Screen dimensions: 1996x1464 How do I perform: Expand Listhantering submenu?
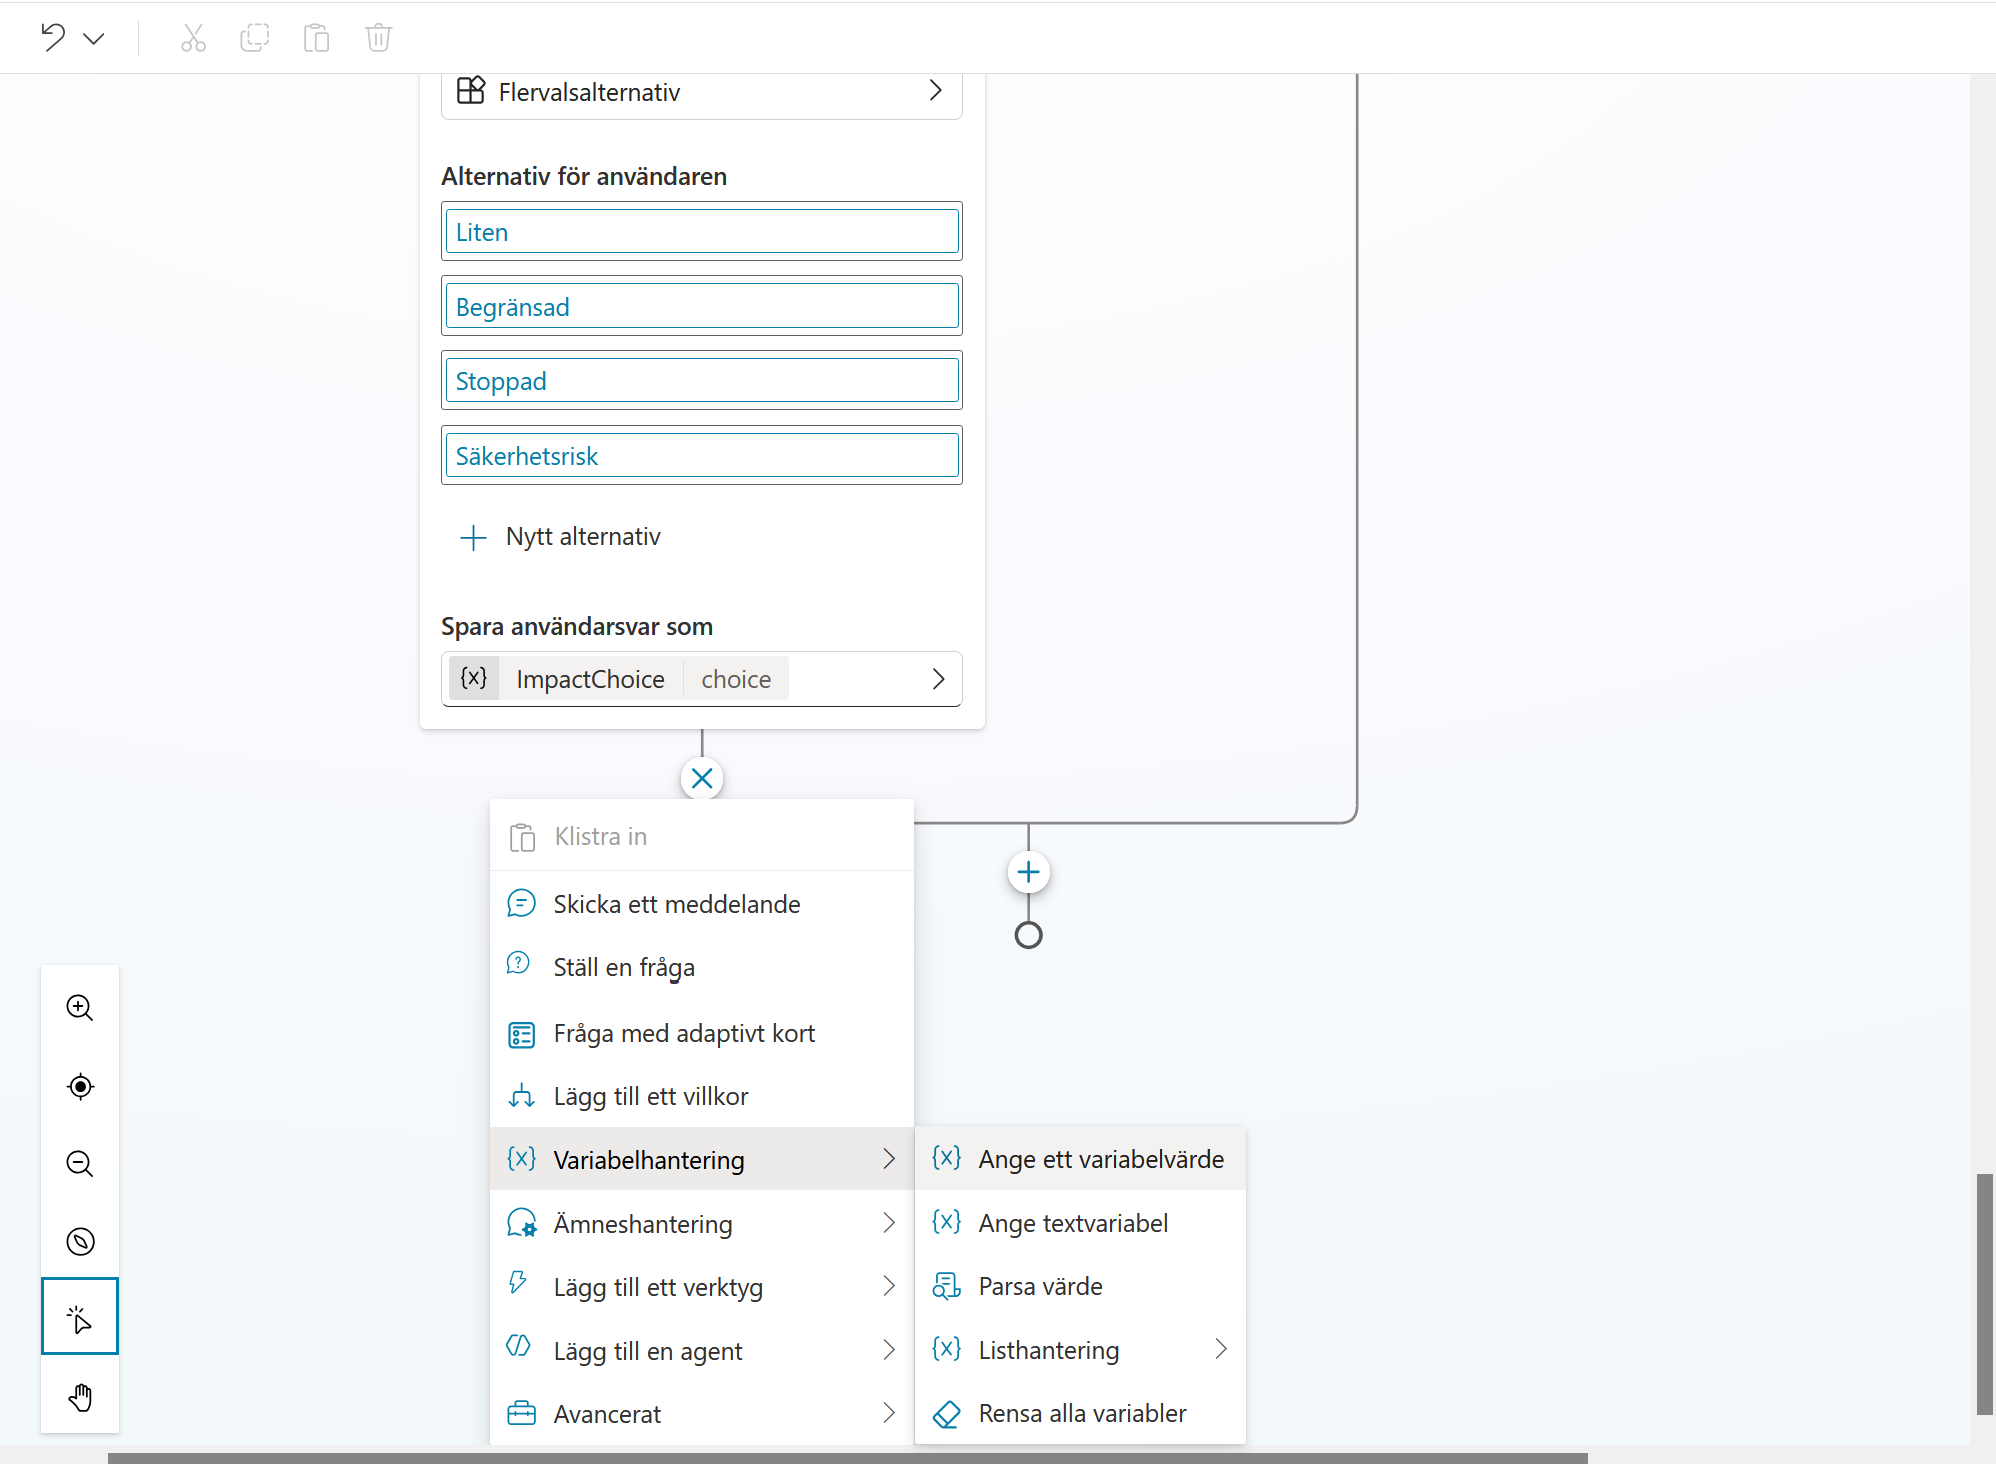coord(1080,1350)
